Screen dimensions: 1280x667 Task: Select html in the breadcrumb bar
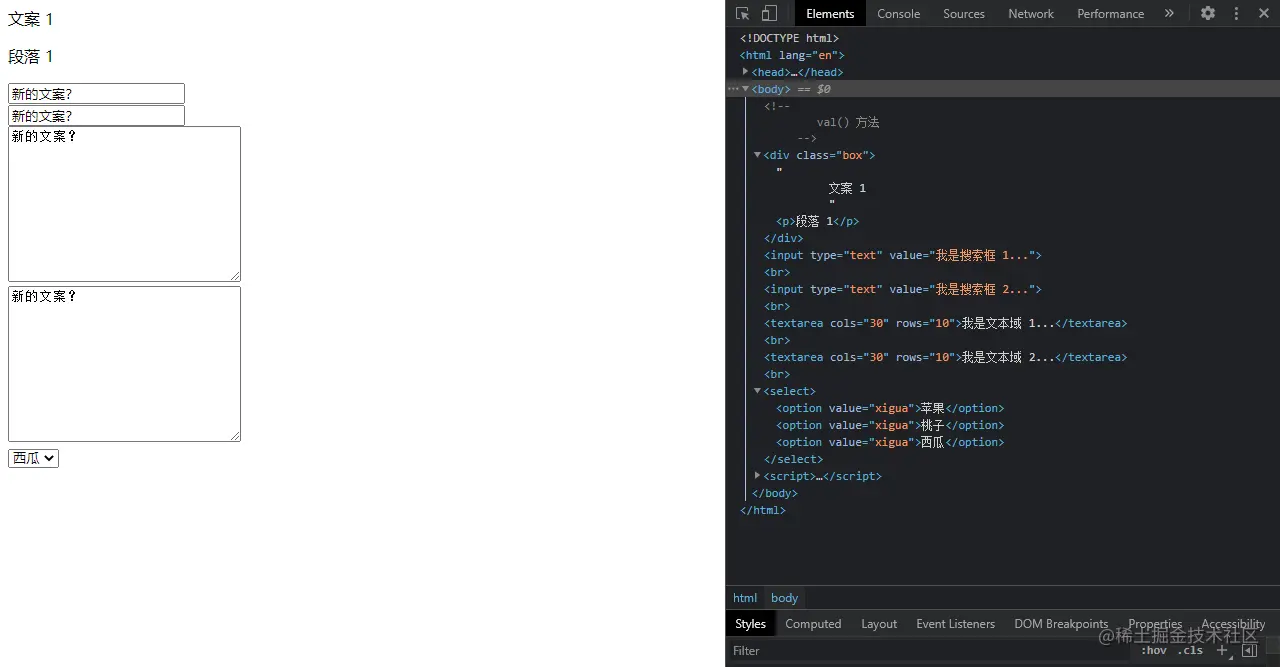[745, 597]
